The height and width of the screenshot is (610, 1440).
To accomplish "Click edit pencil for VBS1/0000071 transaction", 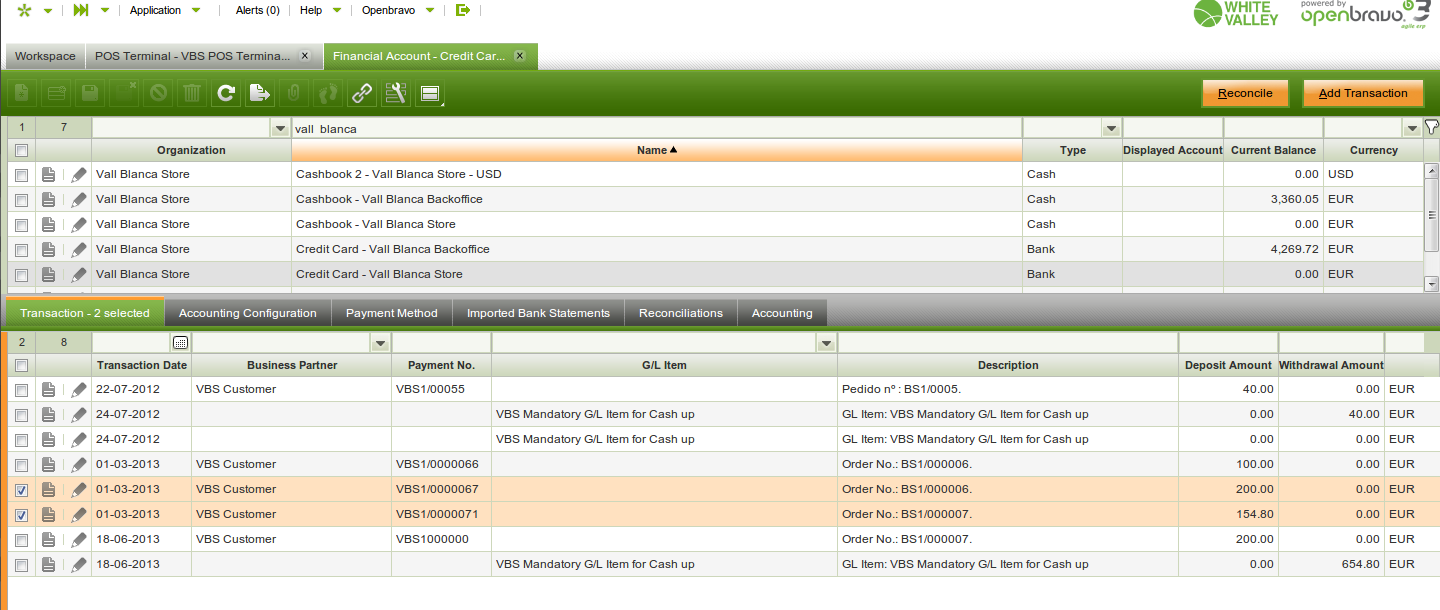I will [79, 514].
